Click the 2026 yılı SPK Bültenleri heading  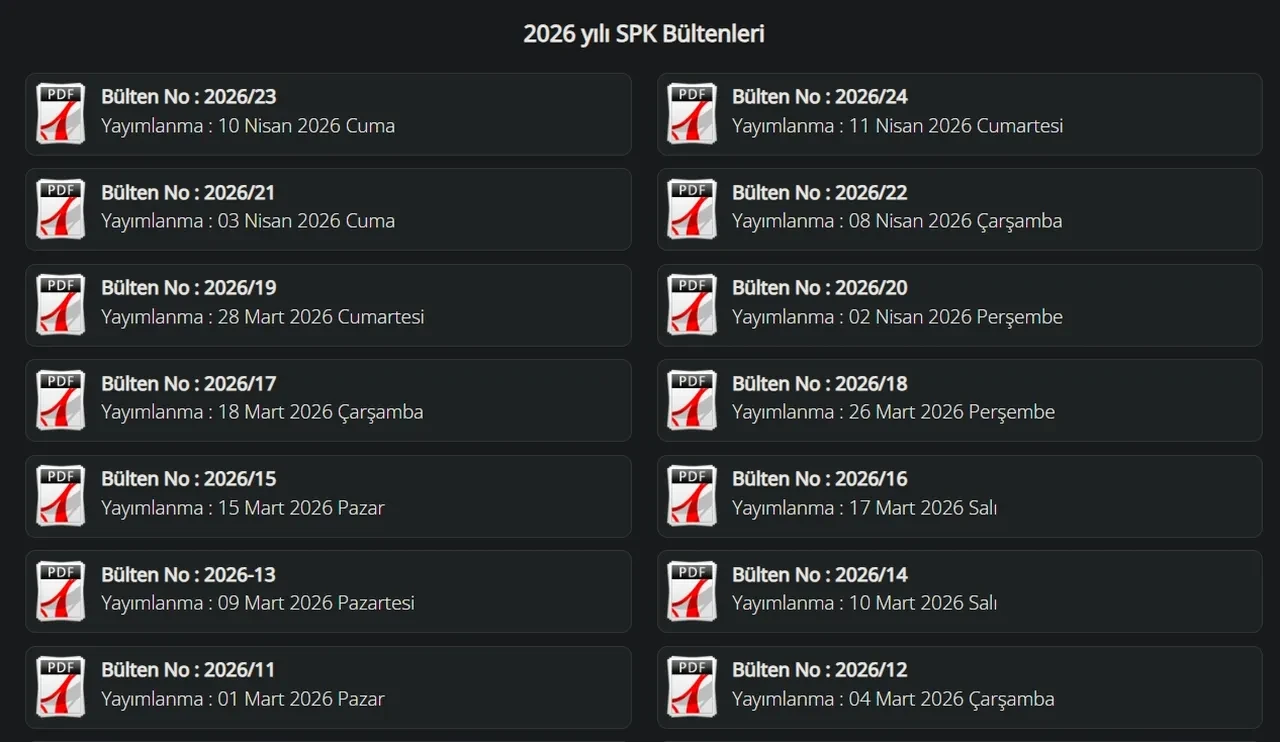click(x=644, y=34)
